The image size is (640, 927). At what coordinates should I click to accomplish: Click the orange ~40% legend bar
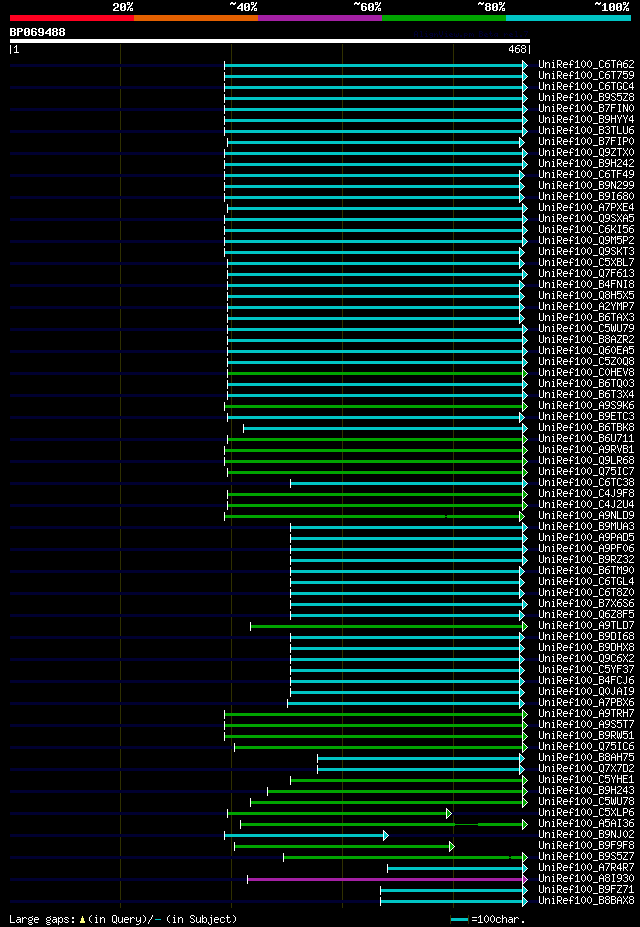pyautogui.click(x=196, y=18)
